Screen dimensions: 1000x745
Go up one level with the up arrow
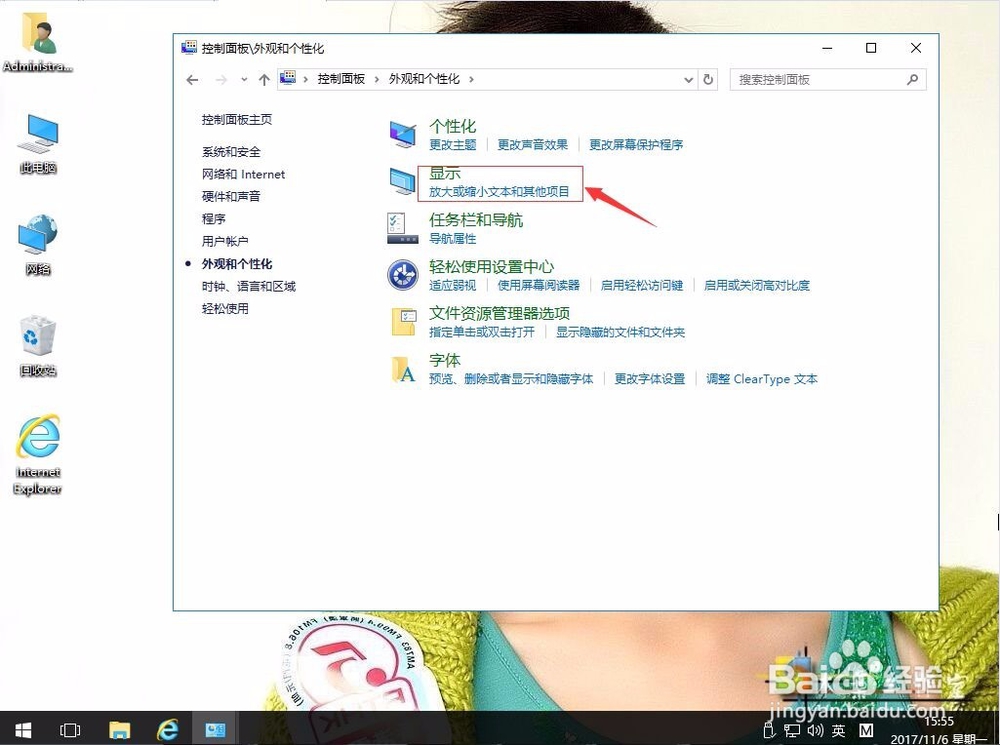click(x=264, y=80)
